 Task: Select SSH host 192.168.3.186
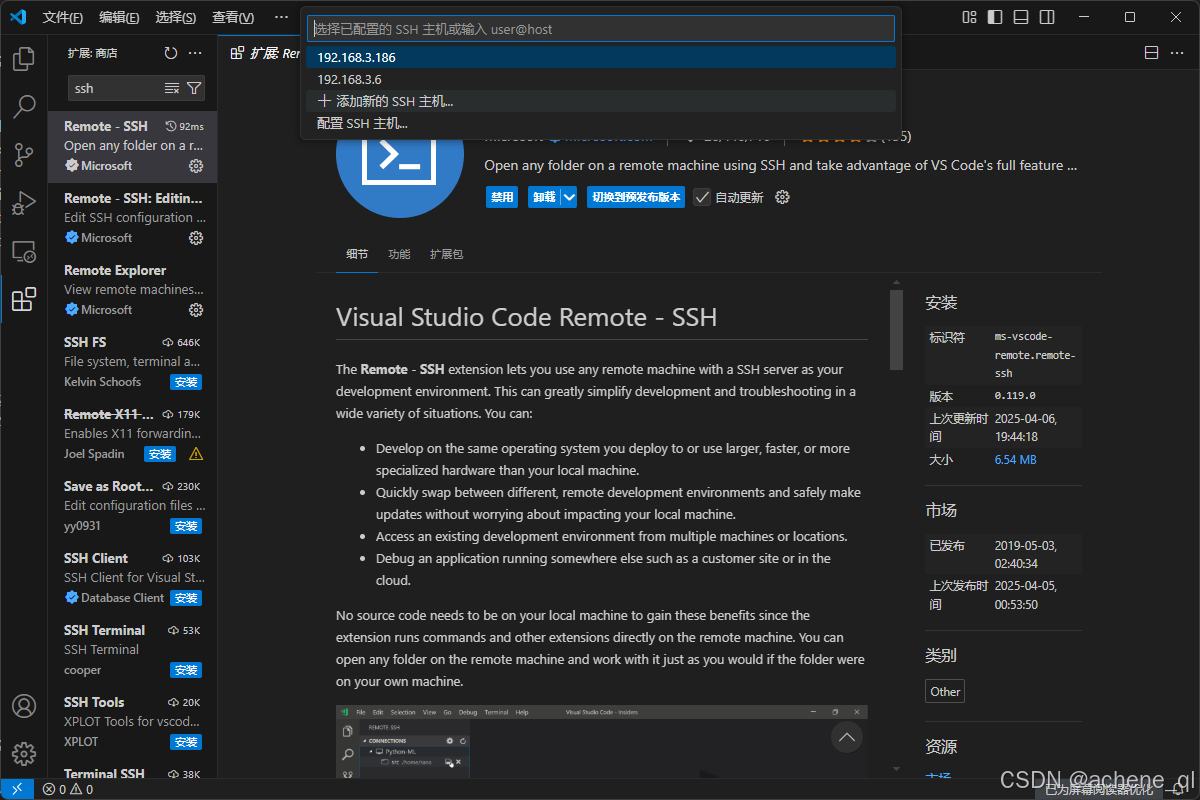coord(601,57)
